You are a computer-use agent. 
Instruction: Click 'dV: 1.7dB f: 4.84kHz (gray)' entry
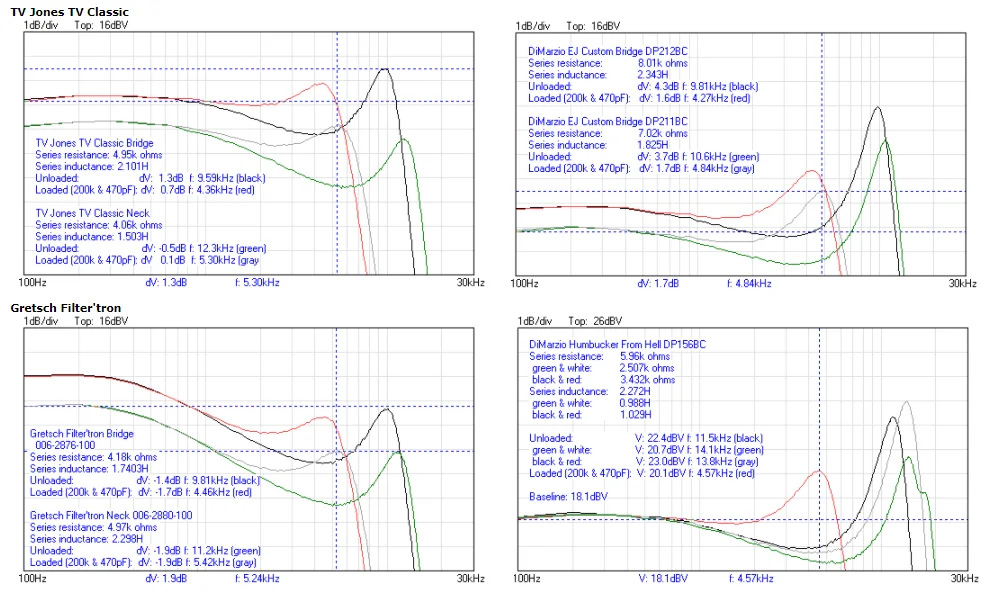pos(697,168)
